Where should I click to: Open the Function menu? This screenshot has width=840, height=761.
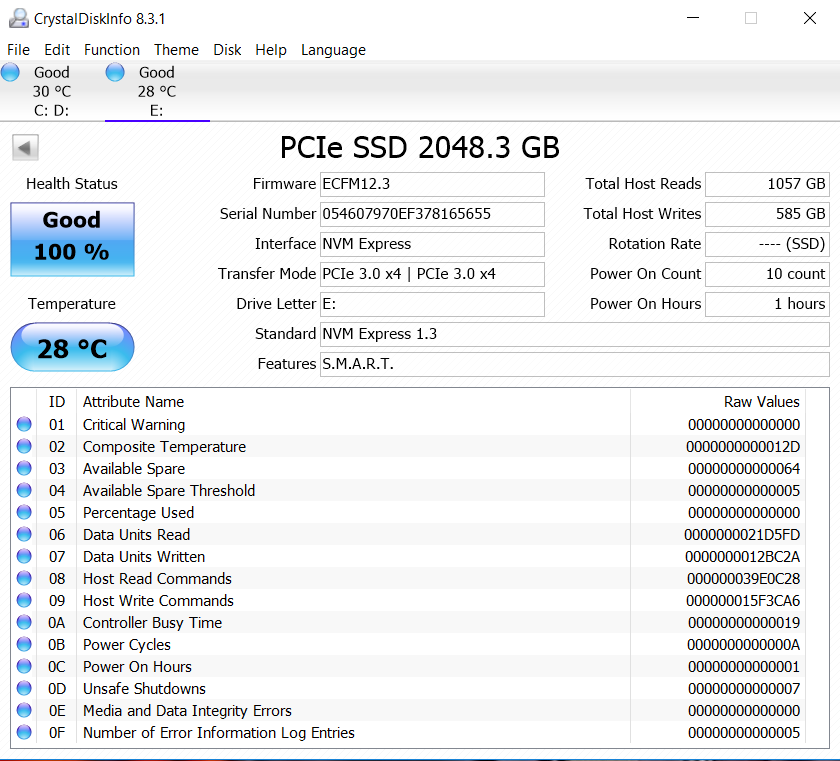pos(112,50)
